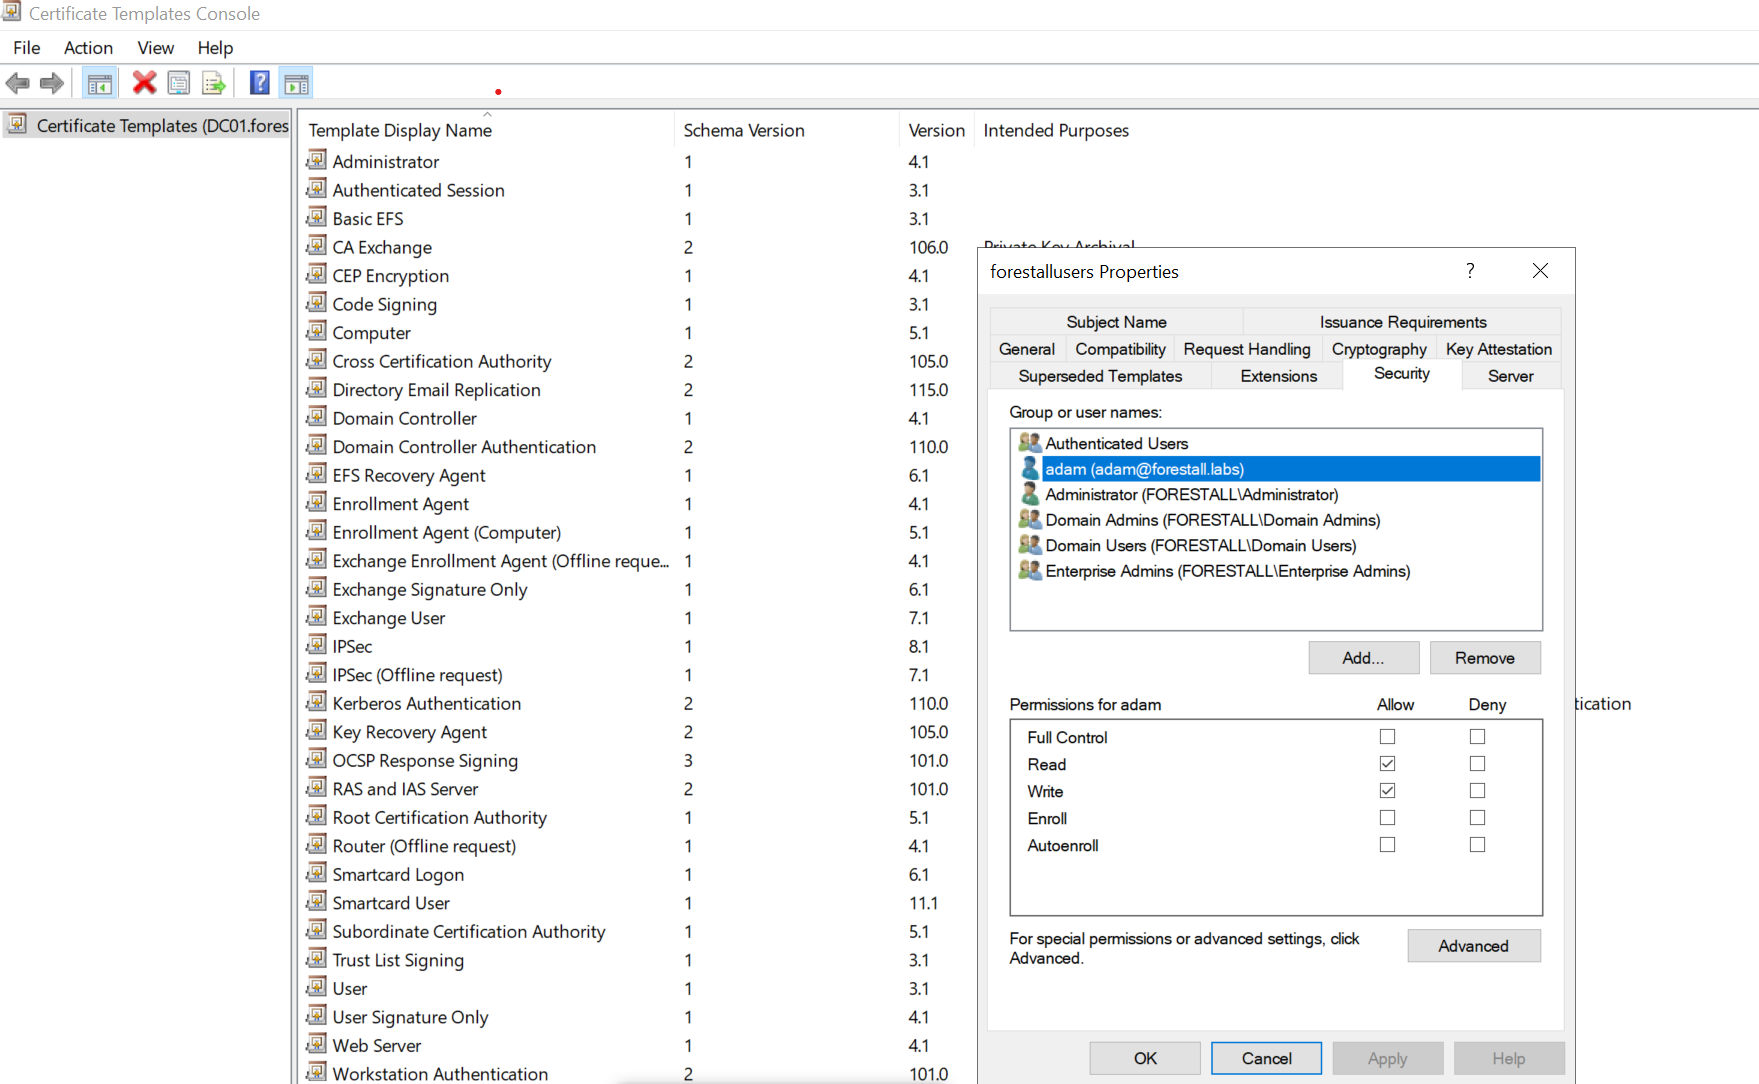Screen dimensions: 1759x1084
Task: Toggle the Show/Hide Console Tree icon
Action: point(99,83)
